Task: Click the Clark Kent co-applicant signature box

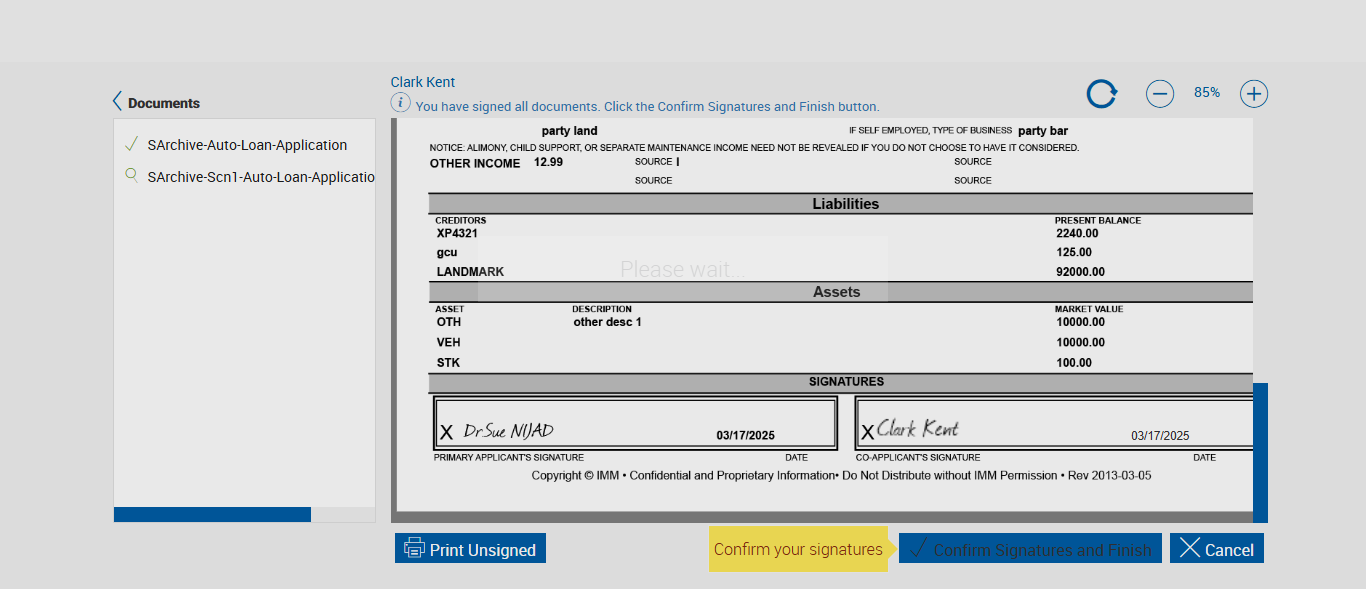Action: [1054, 423]
